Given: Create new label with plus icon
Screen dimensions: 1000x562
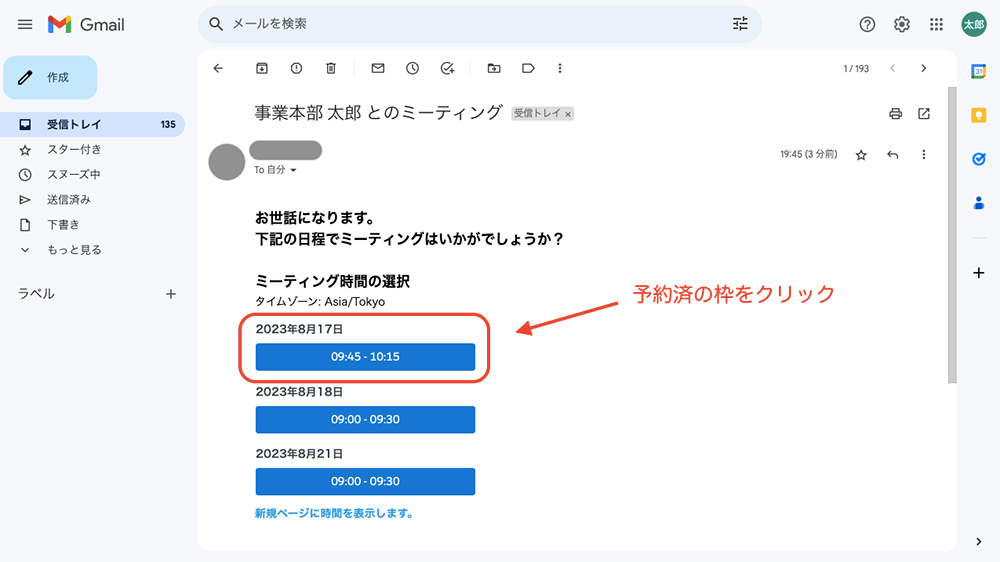Looking at the screenshot, I should (x=171, y=294).
